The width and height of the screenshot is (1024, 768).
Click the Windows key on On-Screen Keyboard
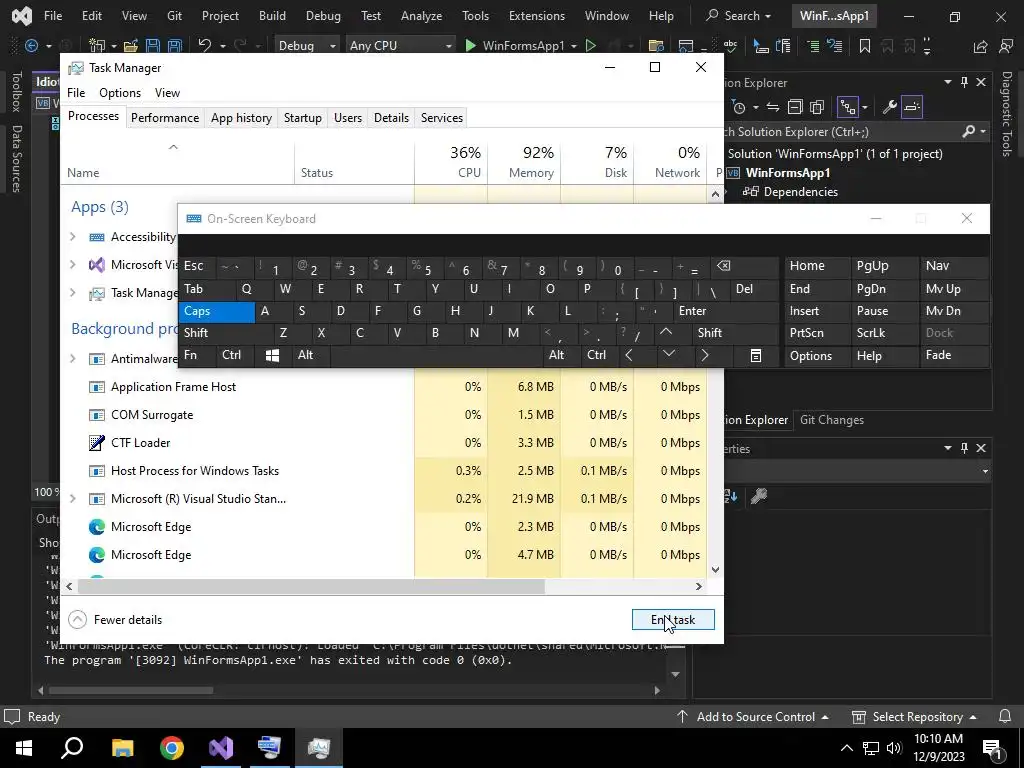click(272, 355)
